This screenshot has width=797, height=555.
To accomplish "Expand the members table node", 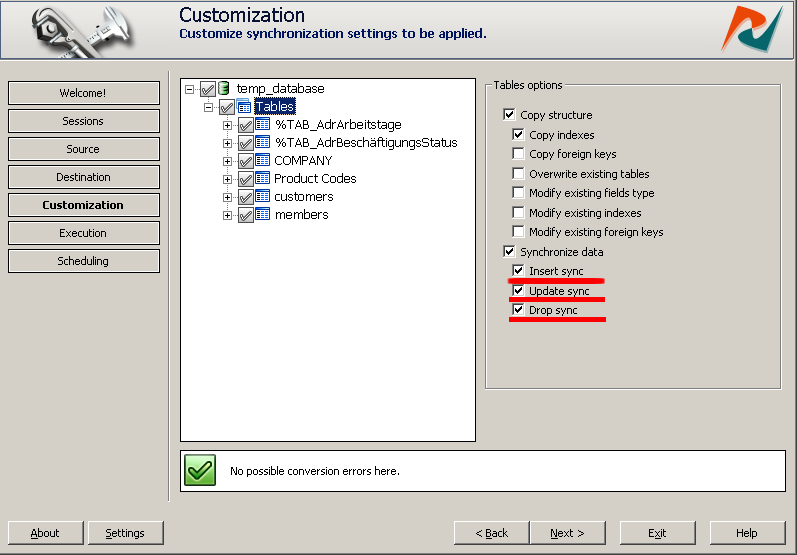I will tap(227, 215).
